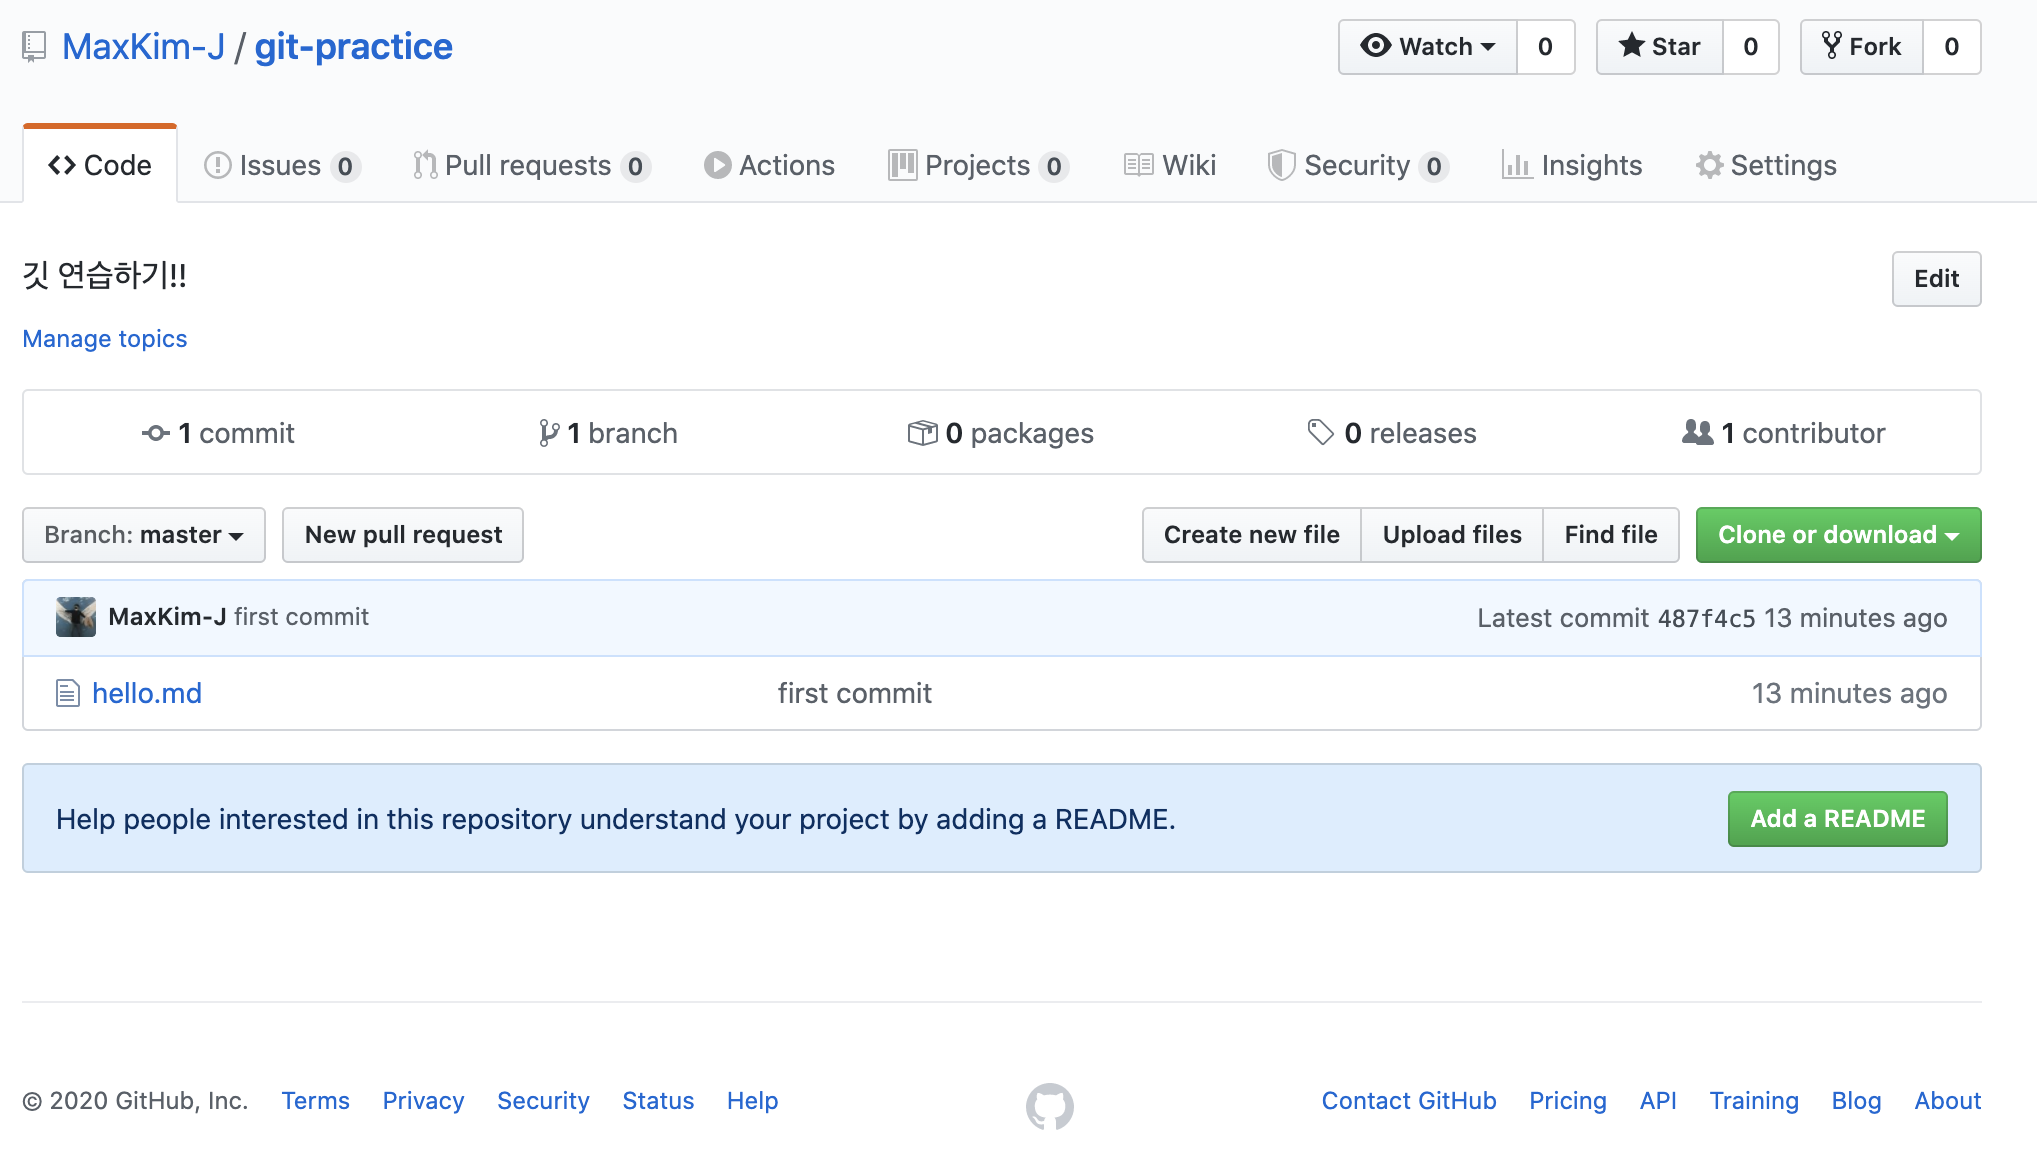Go to the Actions tab

click(769, 165)
